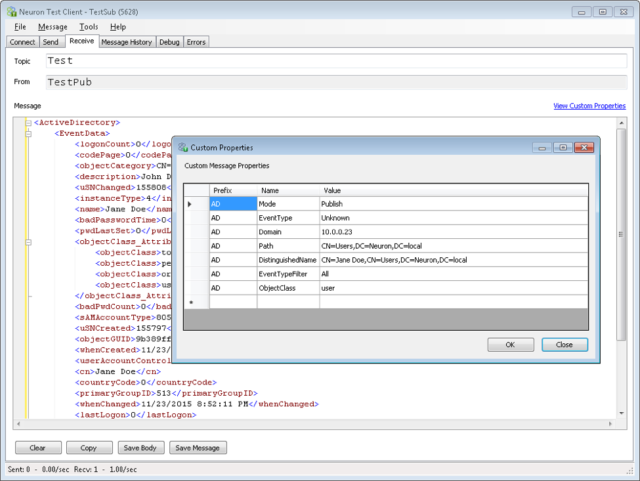Click the Custom Properties dialog title icon
This screenshot has height=481, width=640.
click(183, 147)
